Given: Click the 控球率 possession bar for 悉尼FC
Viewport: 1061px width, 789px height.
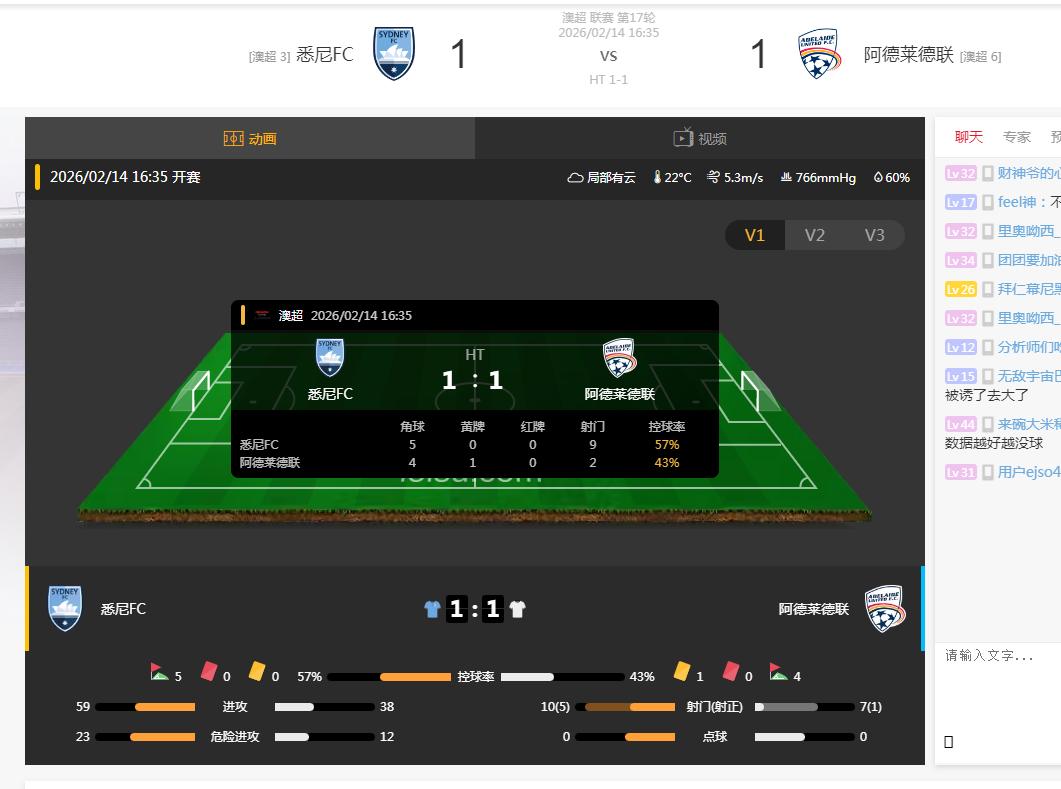Looking at the screenshot, I should click(x=389, y=677).
